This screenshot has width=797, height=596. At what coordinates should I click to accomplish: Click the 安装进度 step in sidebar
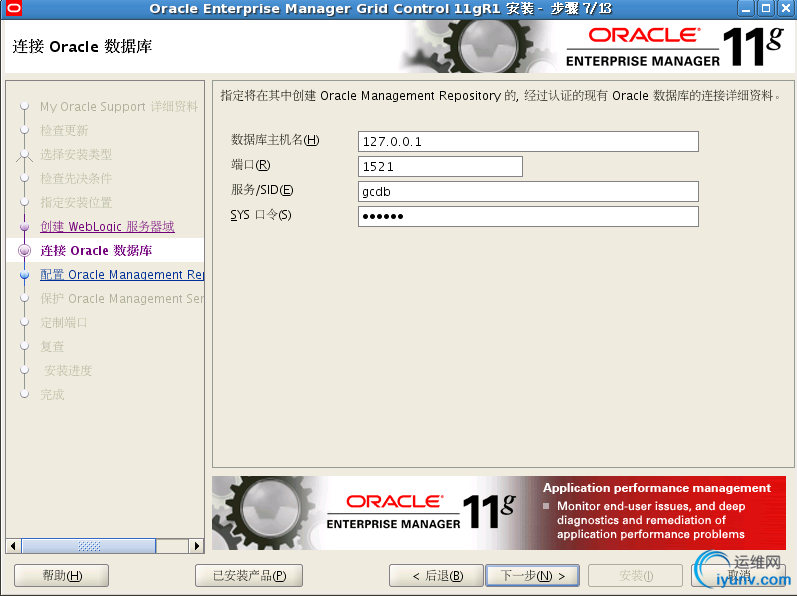click(x=68, y=370)
